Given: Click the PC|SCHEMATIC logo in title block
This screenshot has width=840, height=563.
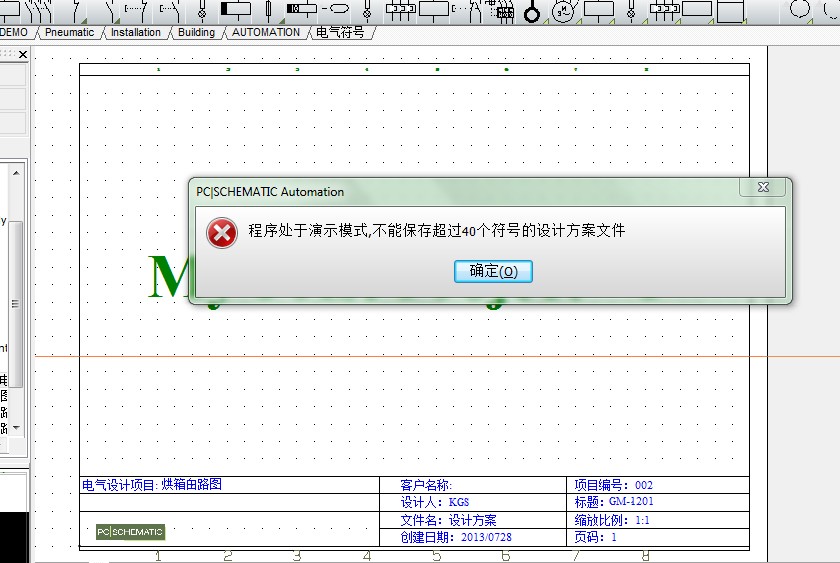Looking at the screenshot, I should click(x=130, y=532).
